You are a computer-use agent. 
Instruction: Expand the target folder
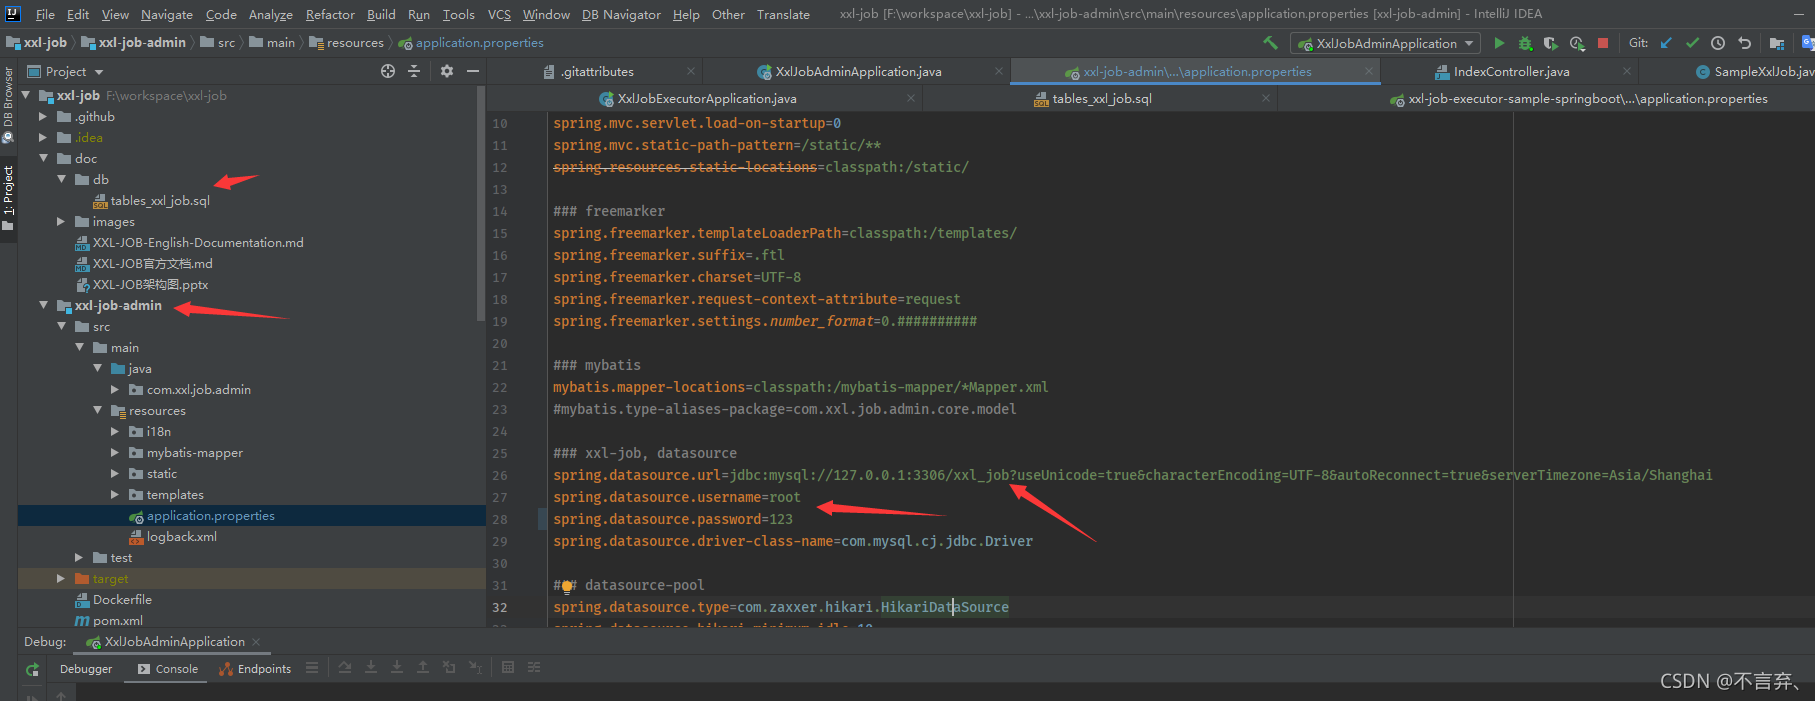tap(61, 578)
